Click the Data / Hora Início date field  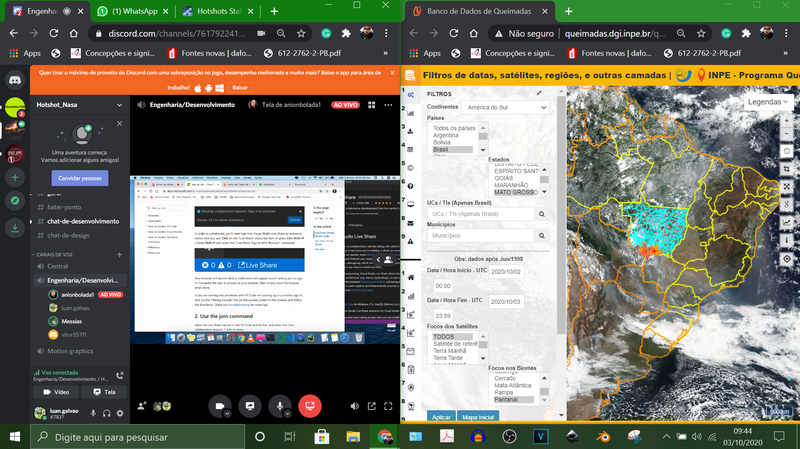(506, 272)
